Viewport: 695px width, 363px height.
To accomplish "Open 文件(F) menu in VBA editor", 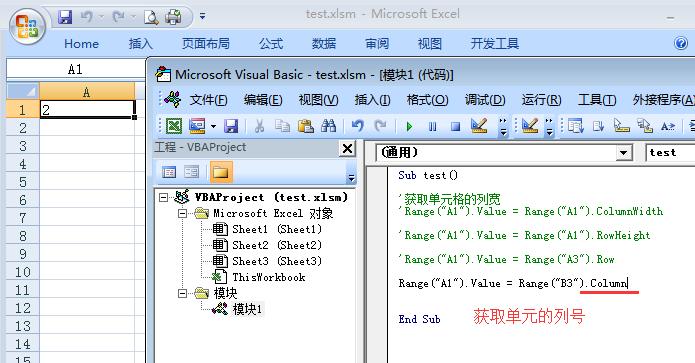I will click(x=208, y=100).
